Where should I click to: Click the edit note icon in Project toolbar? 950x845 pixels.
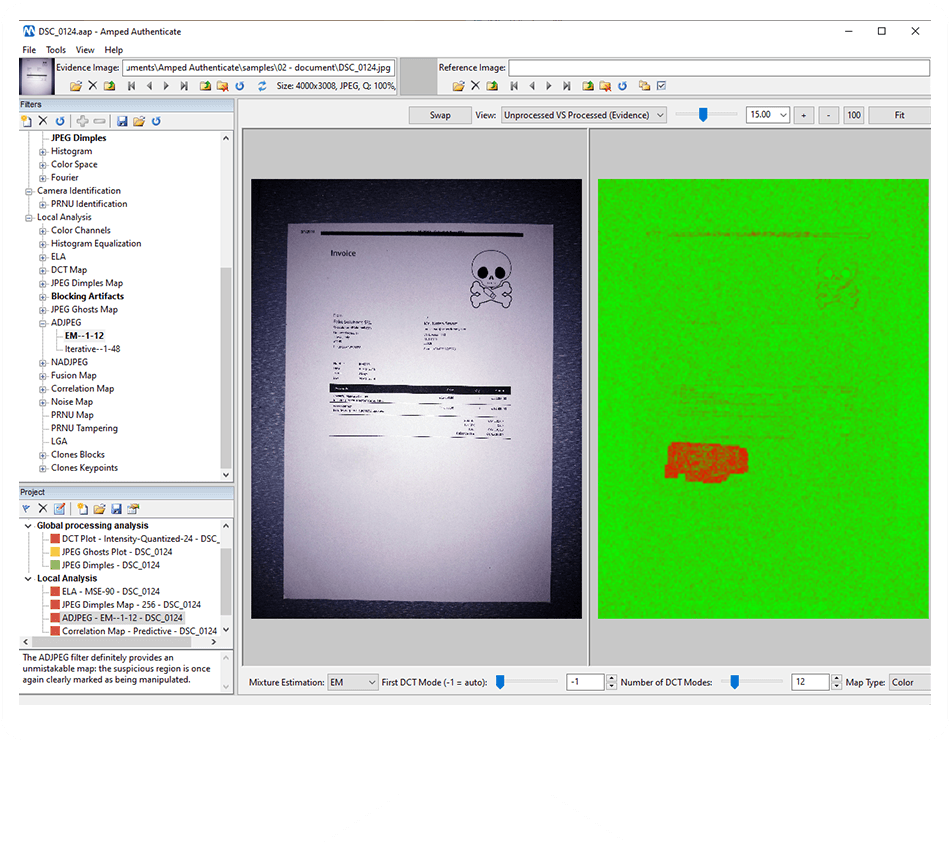pyautogui.click(x=59, y=509)
